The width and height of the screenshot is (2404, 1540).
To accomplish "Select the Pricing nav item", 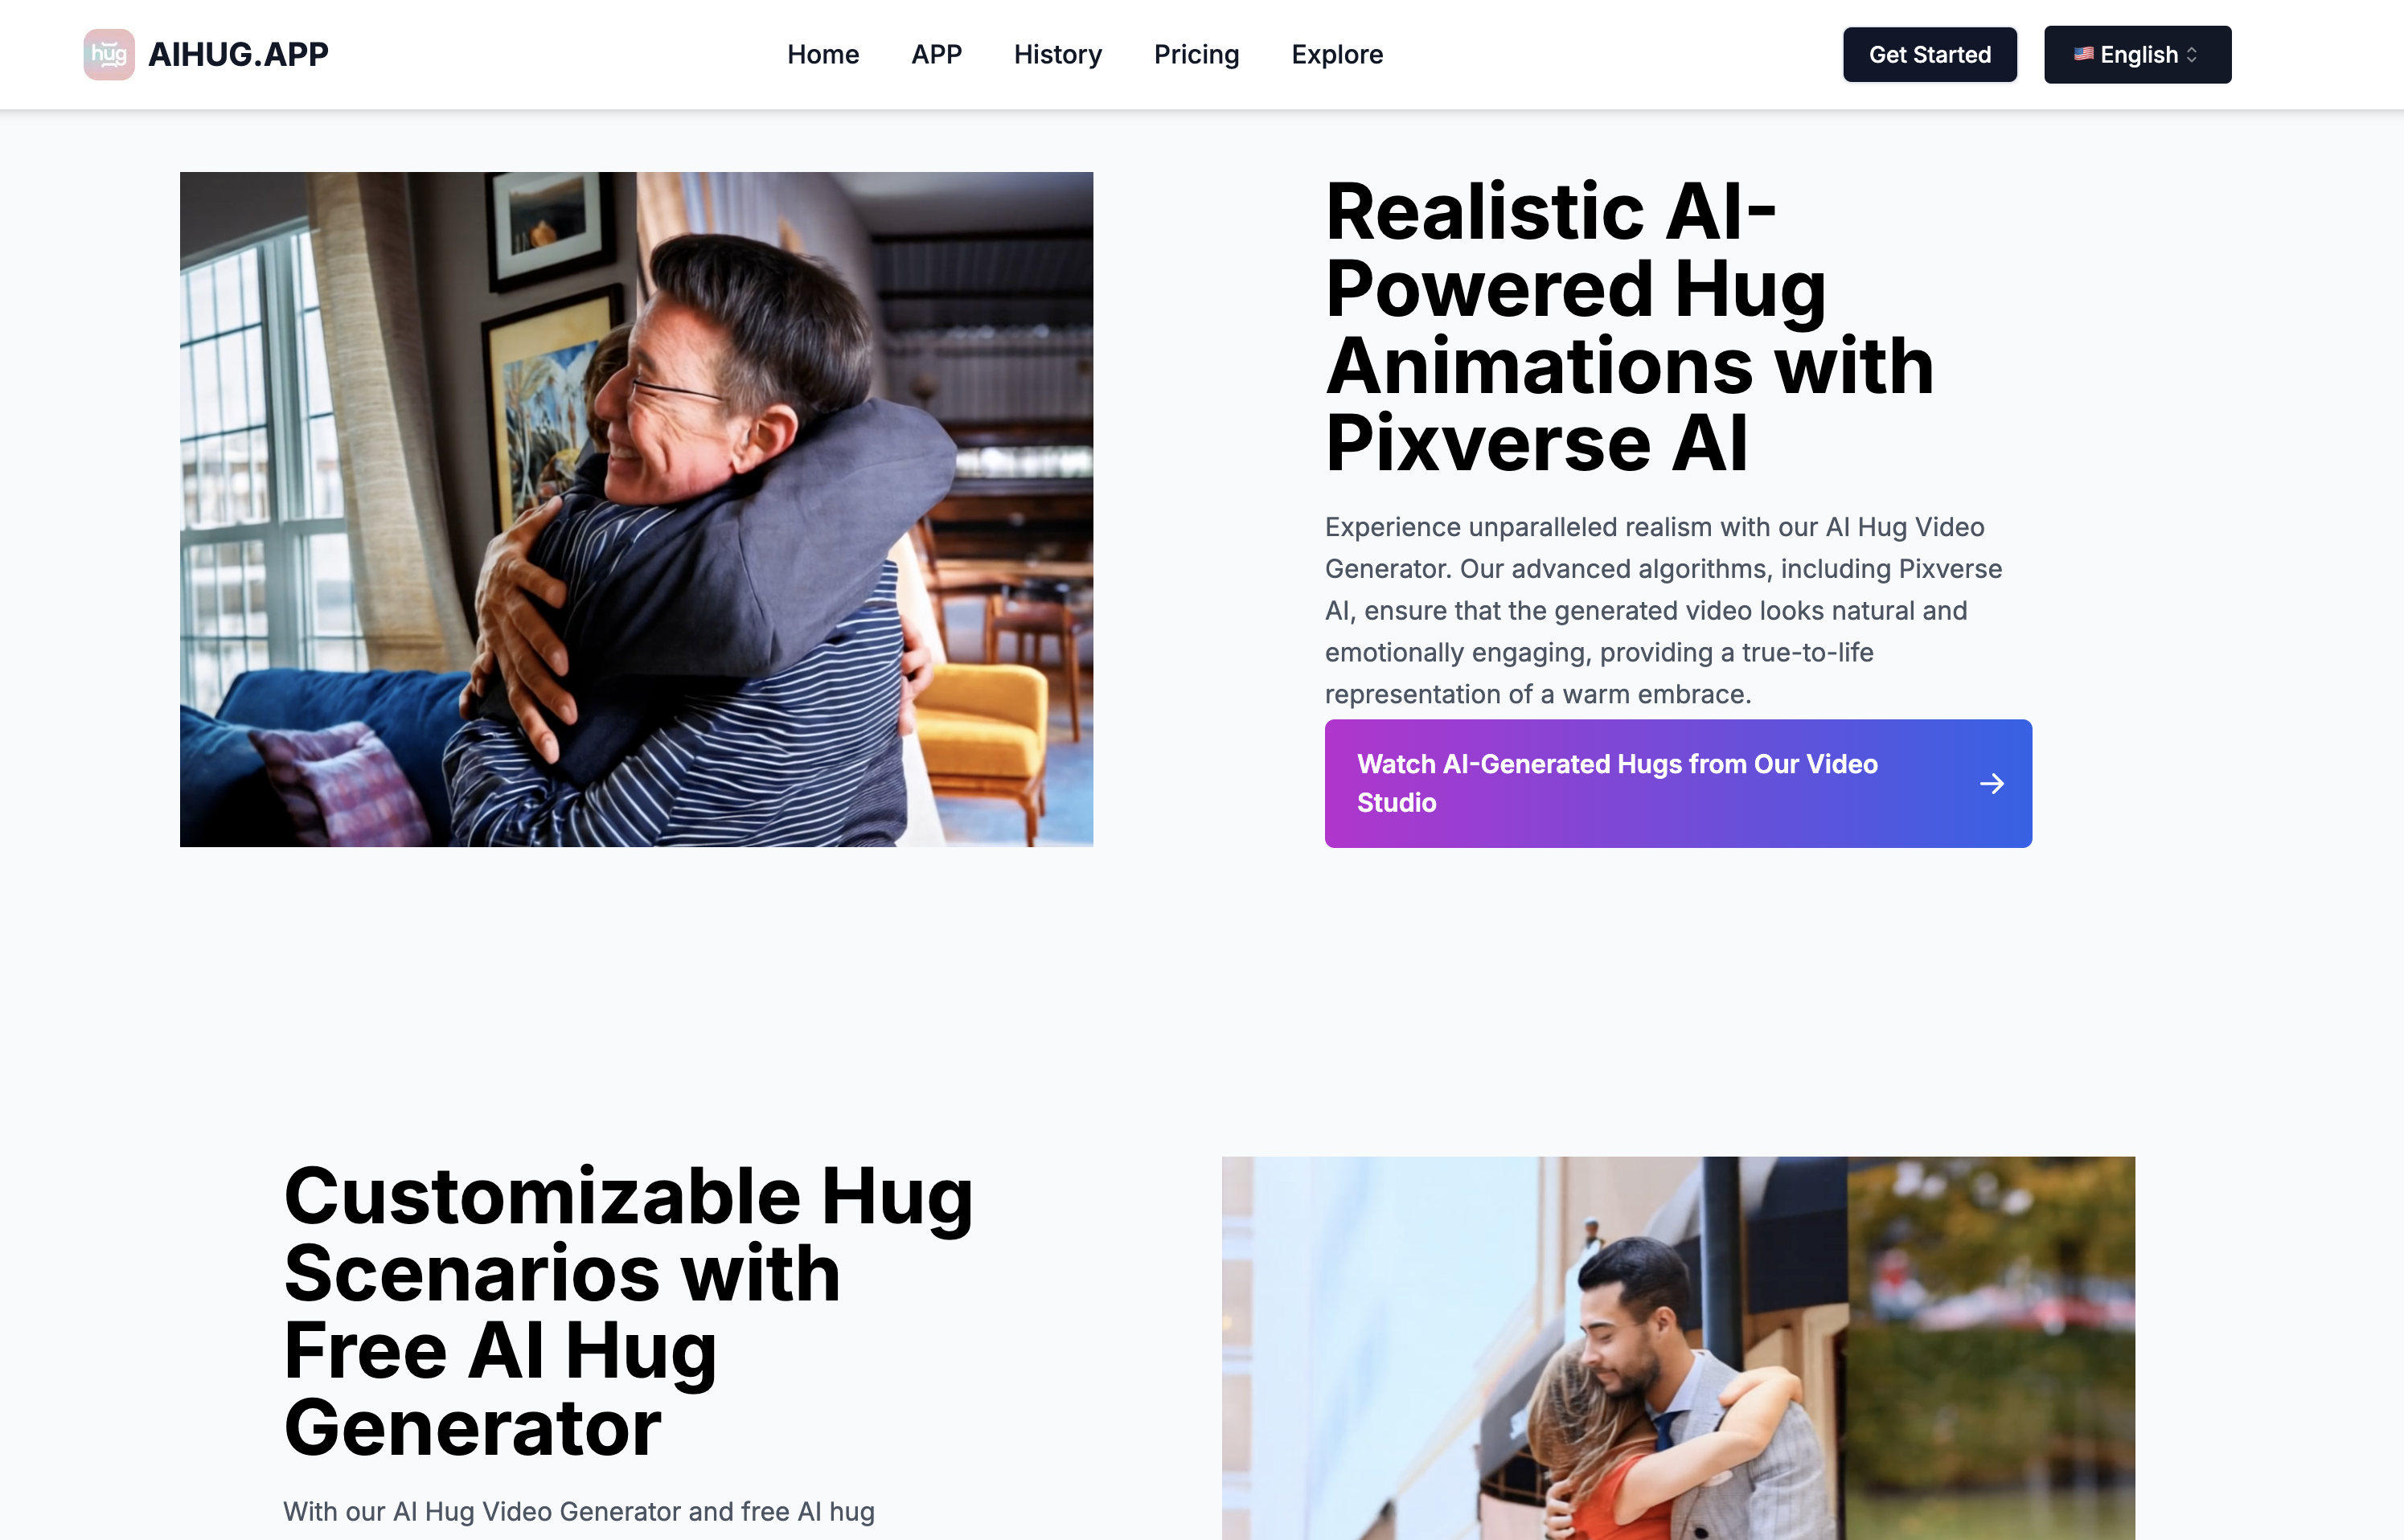I will pyautogui.click(x=1196, y=55).
